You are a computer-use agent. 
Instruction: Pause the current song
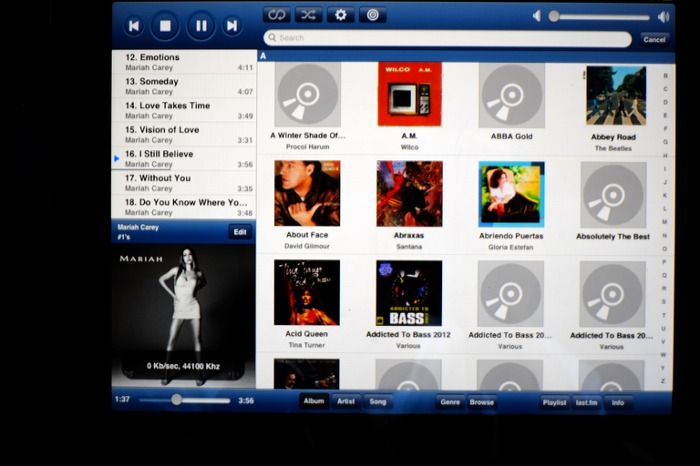pos(201,26)
